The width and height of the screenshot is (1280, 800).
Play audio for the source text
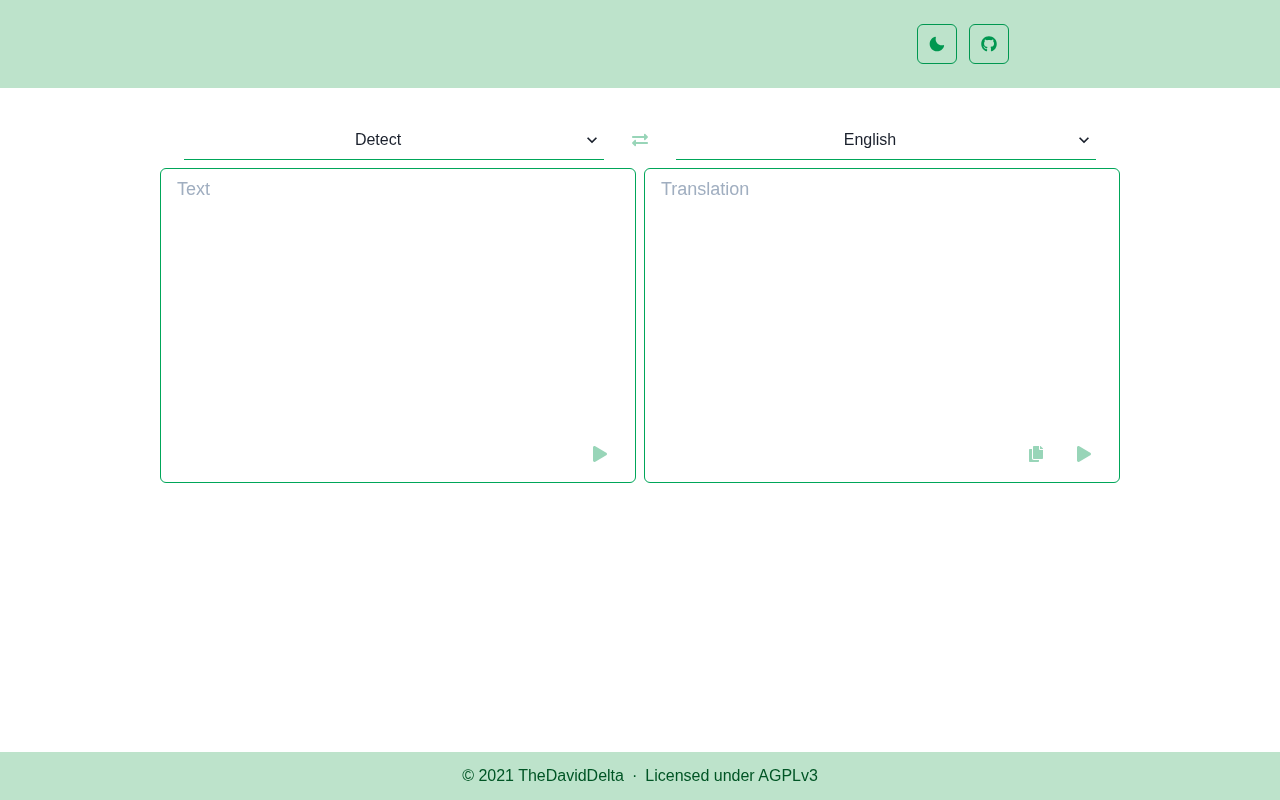tap(600, 454)
